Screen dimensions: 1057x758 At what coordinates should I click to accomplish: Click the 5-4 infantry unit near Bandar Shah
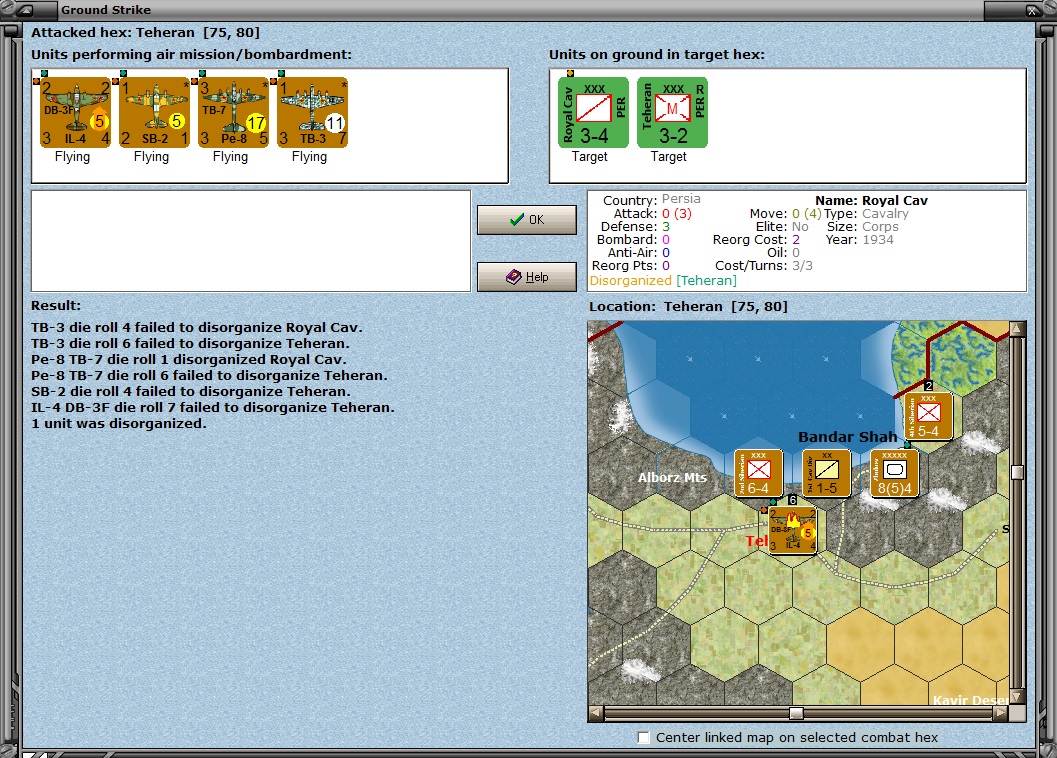928,416
